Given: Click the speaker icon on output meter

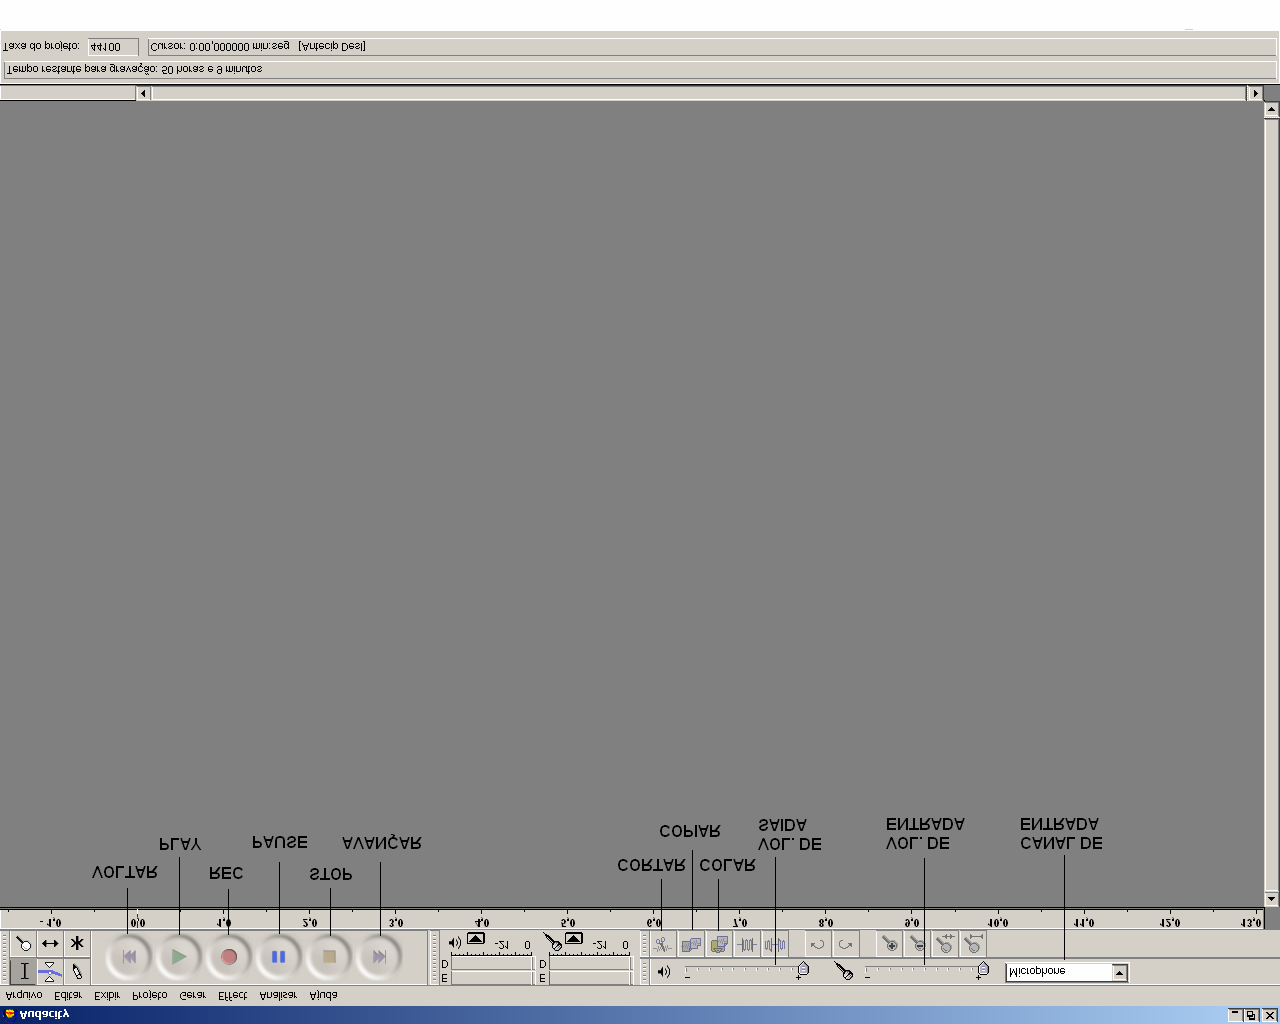Looking at the screenshot, I should click(x=455, y=942).
